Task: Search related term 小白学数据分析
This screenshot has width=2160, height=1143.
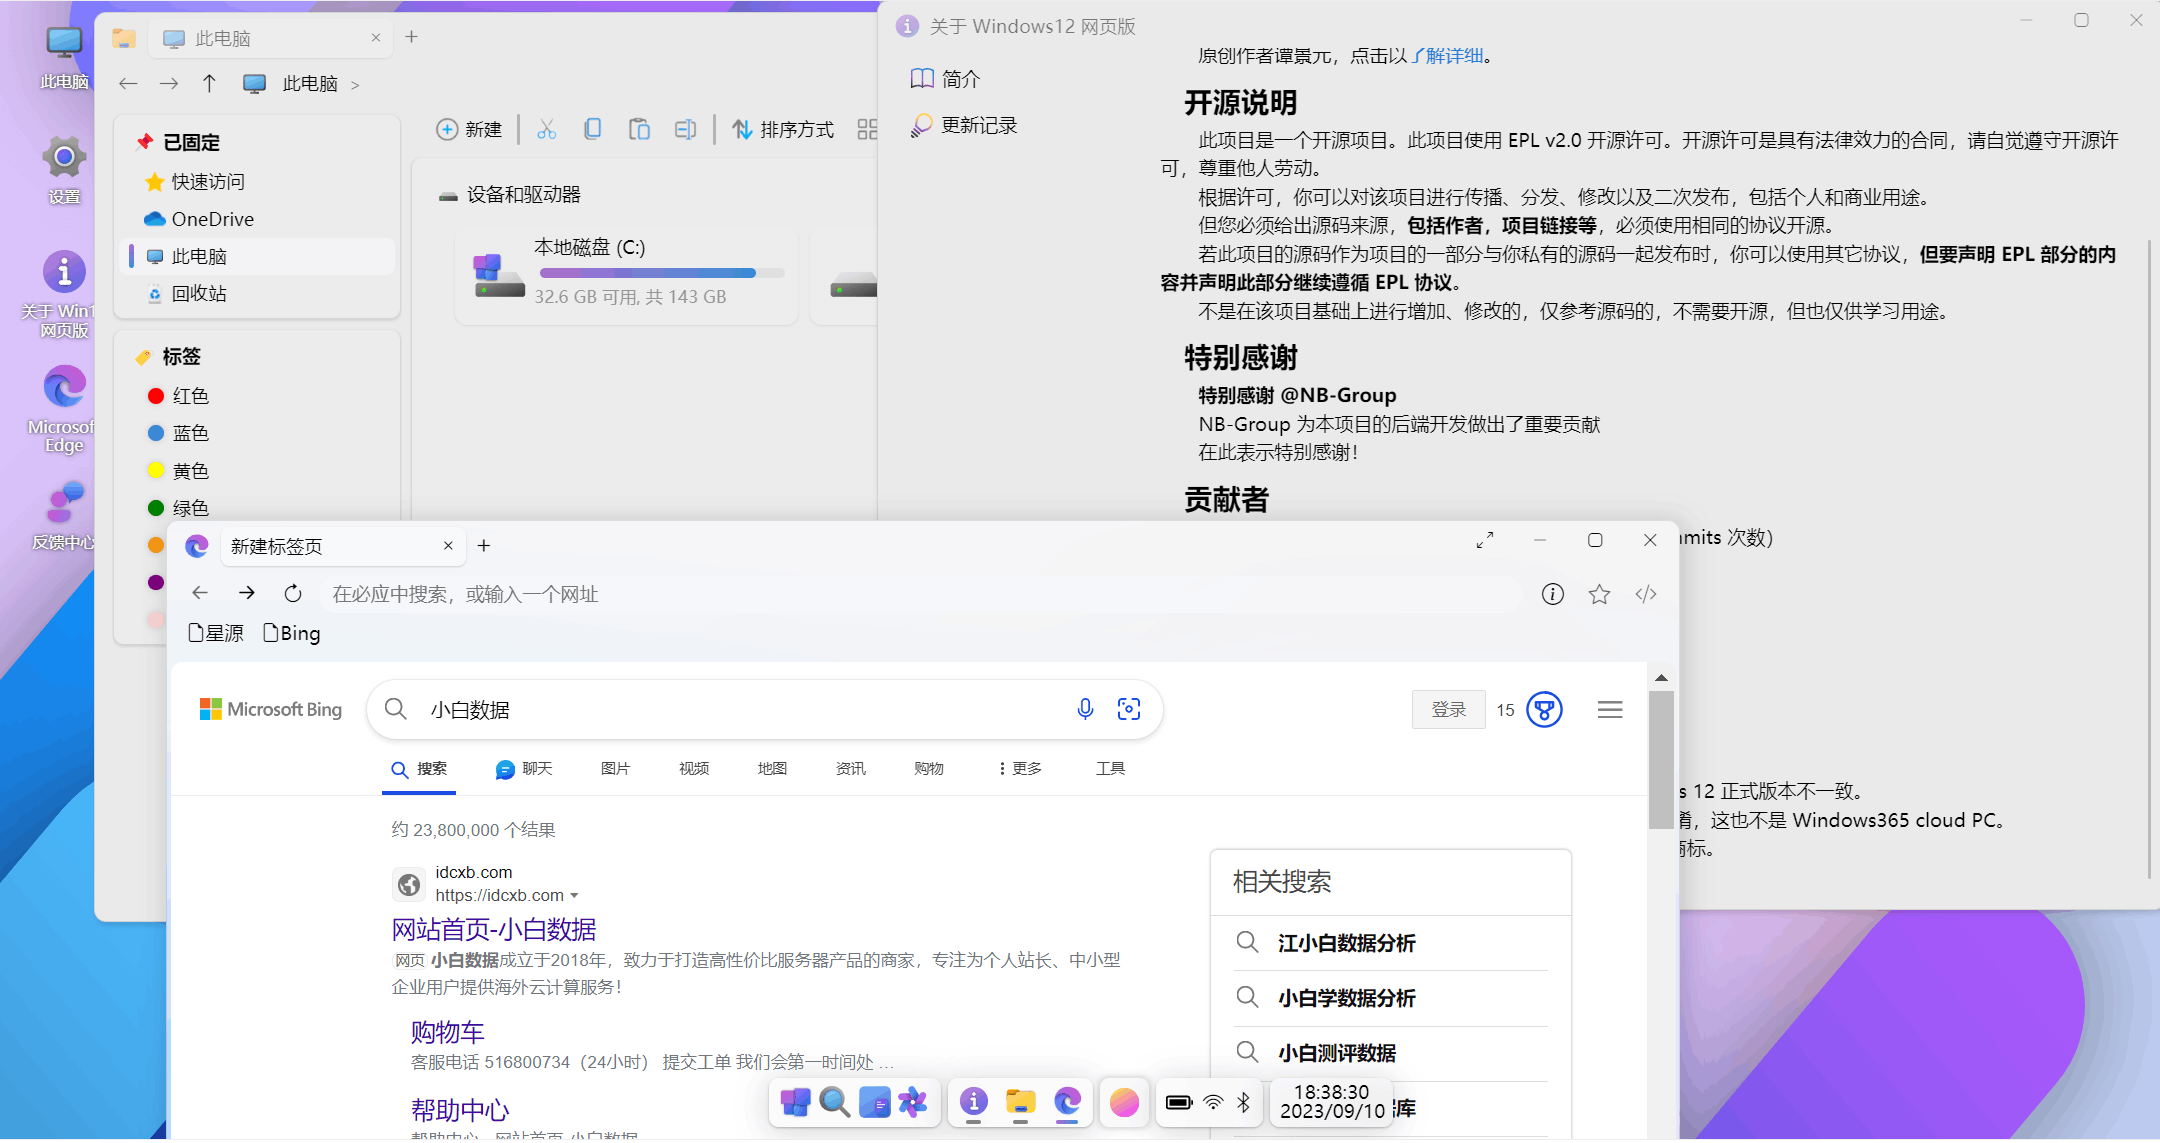Action: point(1346,998)
